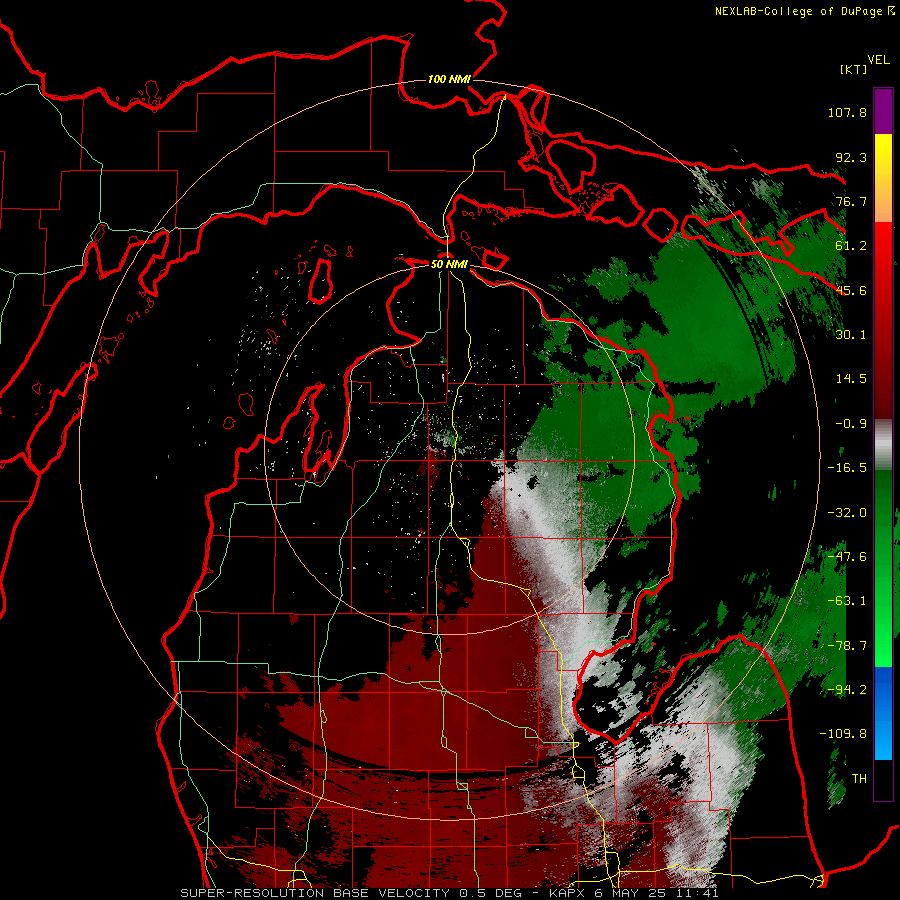Screen dimensions: 900x900
Task: Click the purple segment of color bar
Action: (x=883, y=111)
